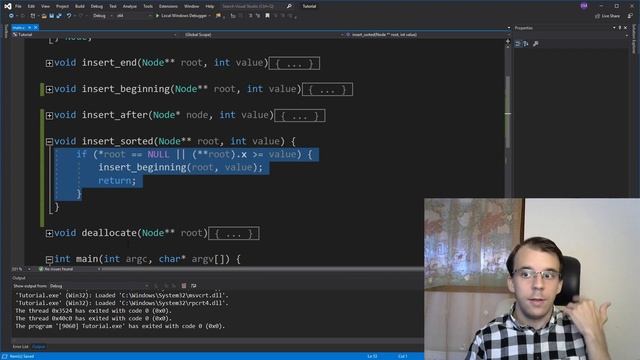Click the Clear All output icon

(184, 286)
